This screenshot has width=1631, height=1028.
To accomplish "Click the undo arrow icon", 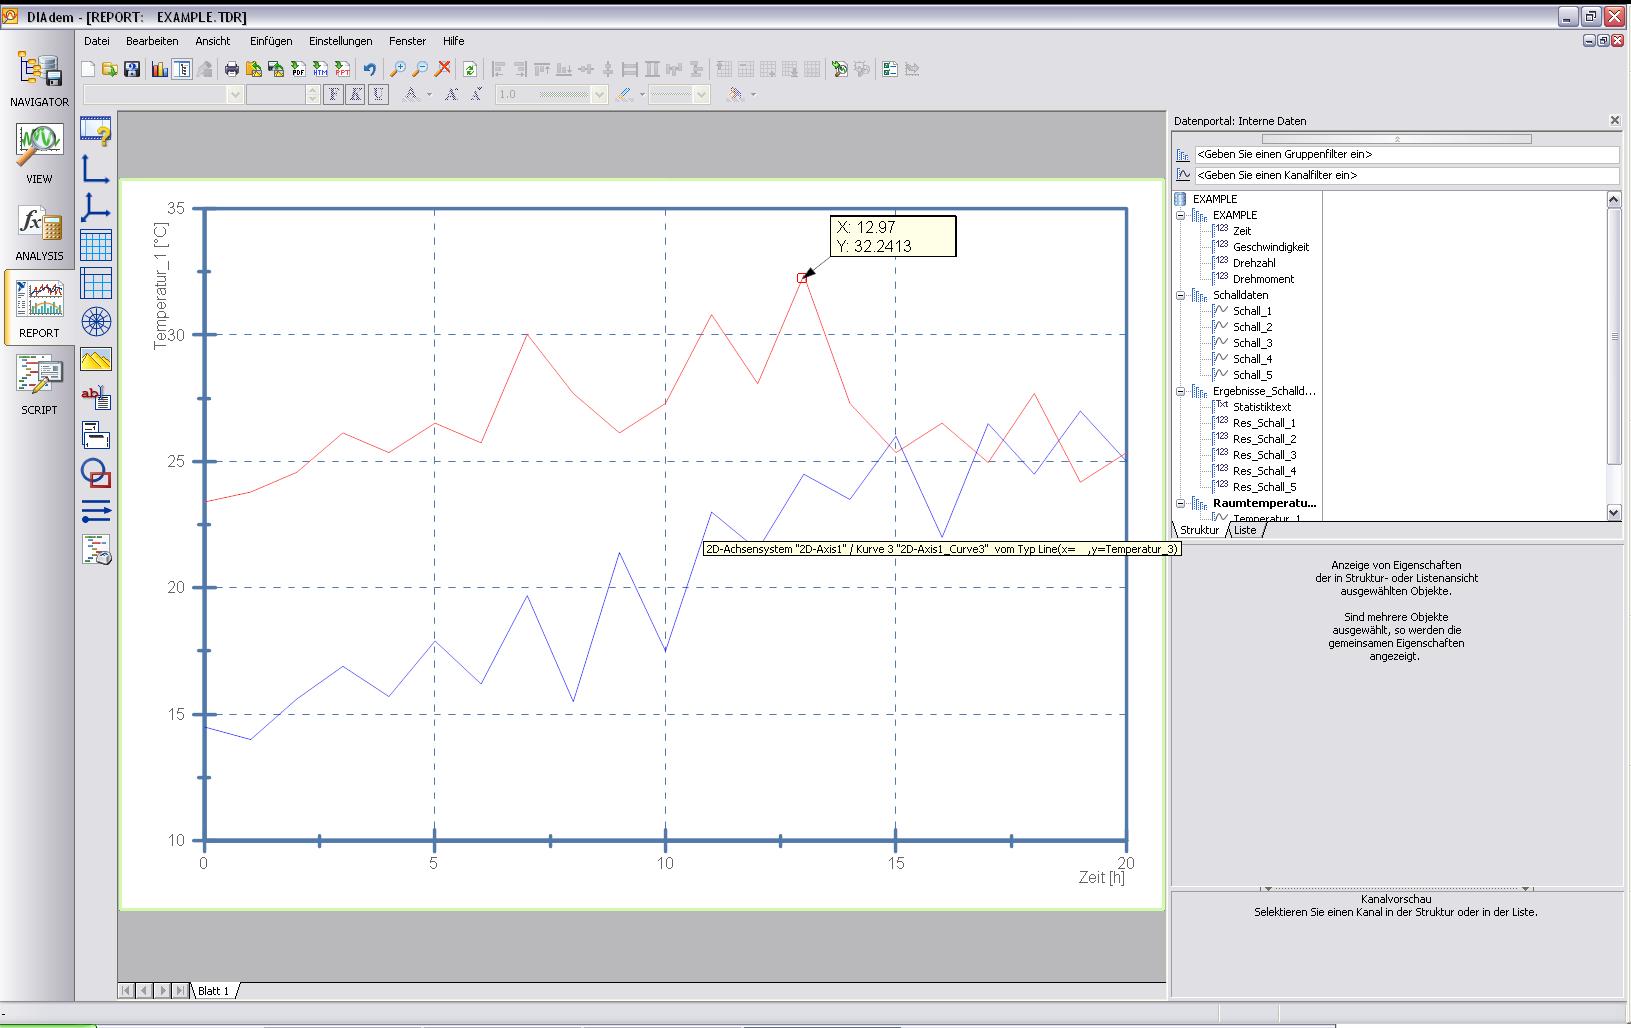I will pyautogui.click(x=369, y=69).
